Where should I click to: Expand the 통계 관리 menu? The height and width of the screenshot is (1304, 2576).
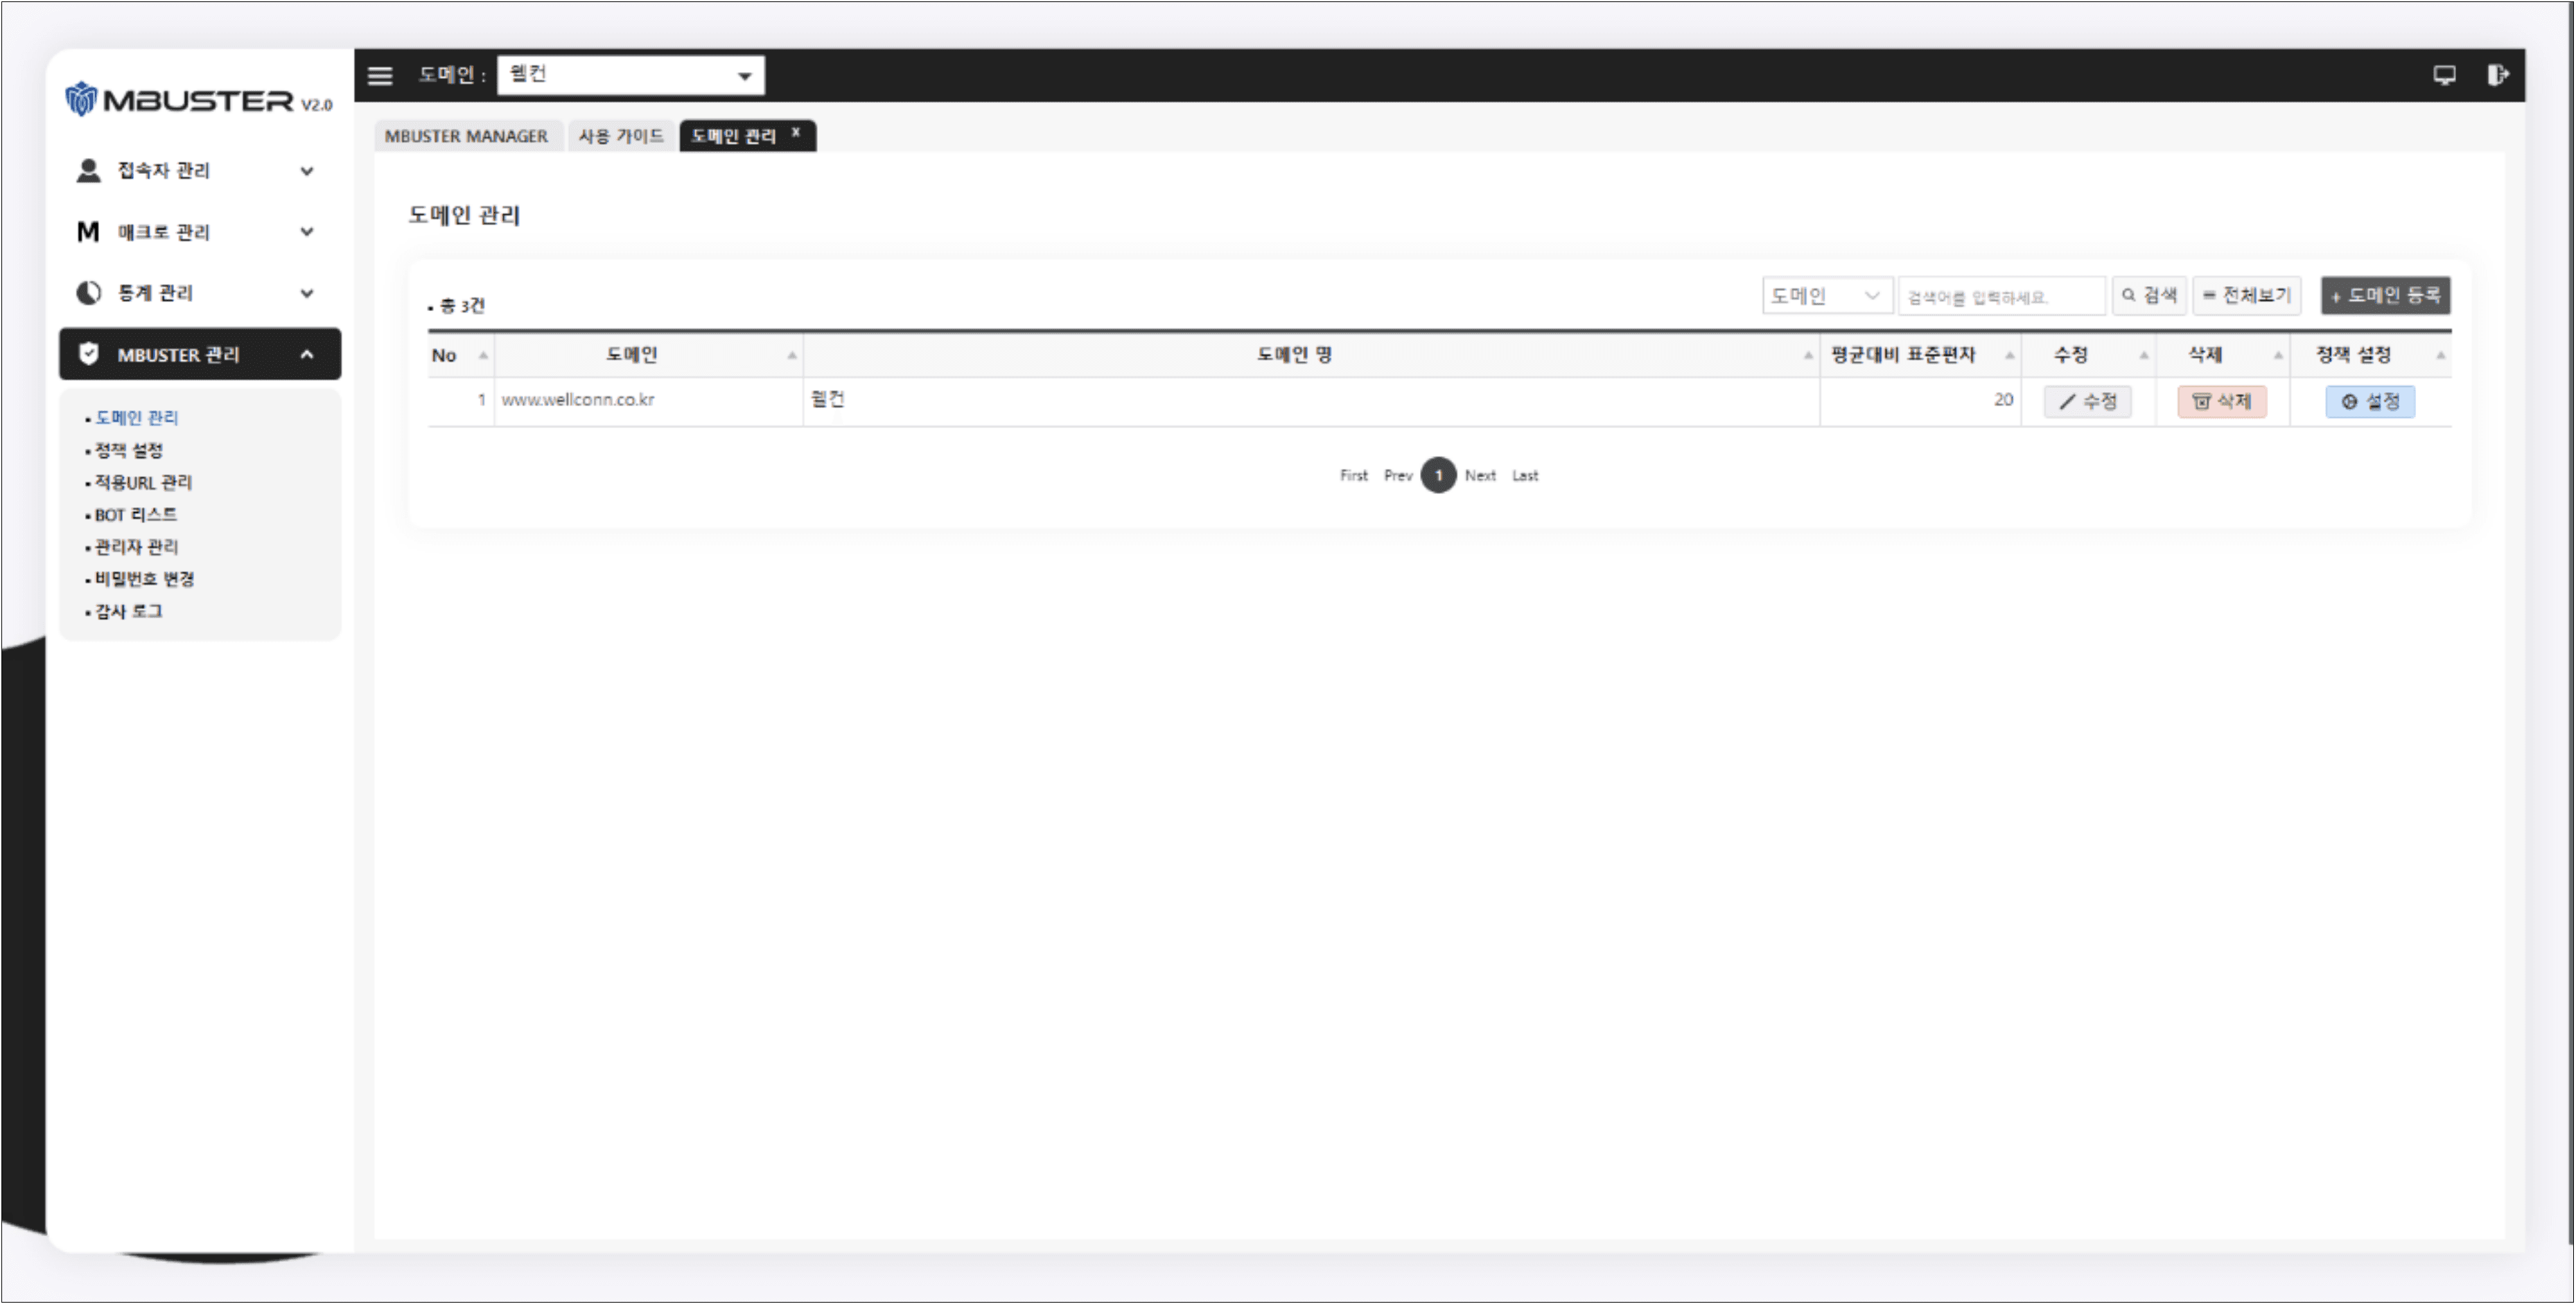coord(307,293)
